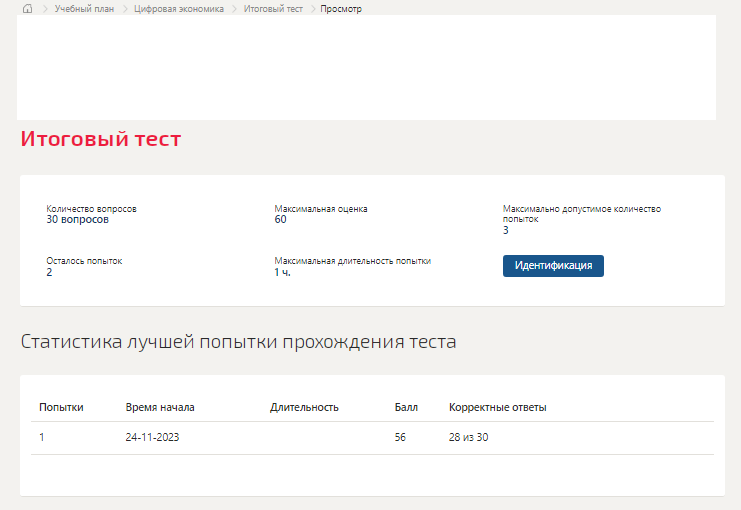
Task: Open the home icon in breadcrumbs
Action: click(28, 9)
